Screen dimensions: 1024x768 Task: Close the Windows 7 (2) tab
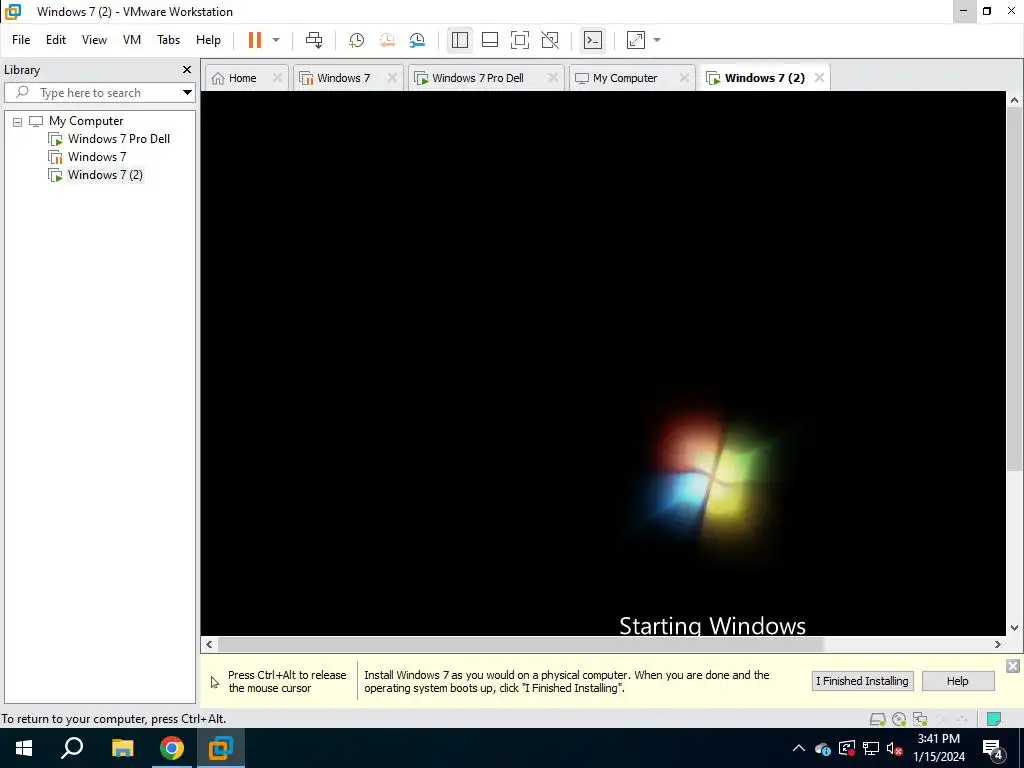[x=819, y=78]
